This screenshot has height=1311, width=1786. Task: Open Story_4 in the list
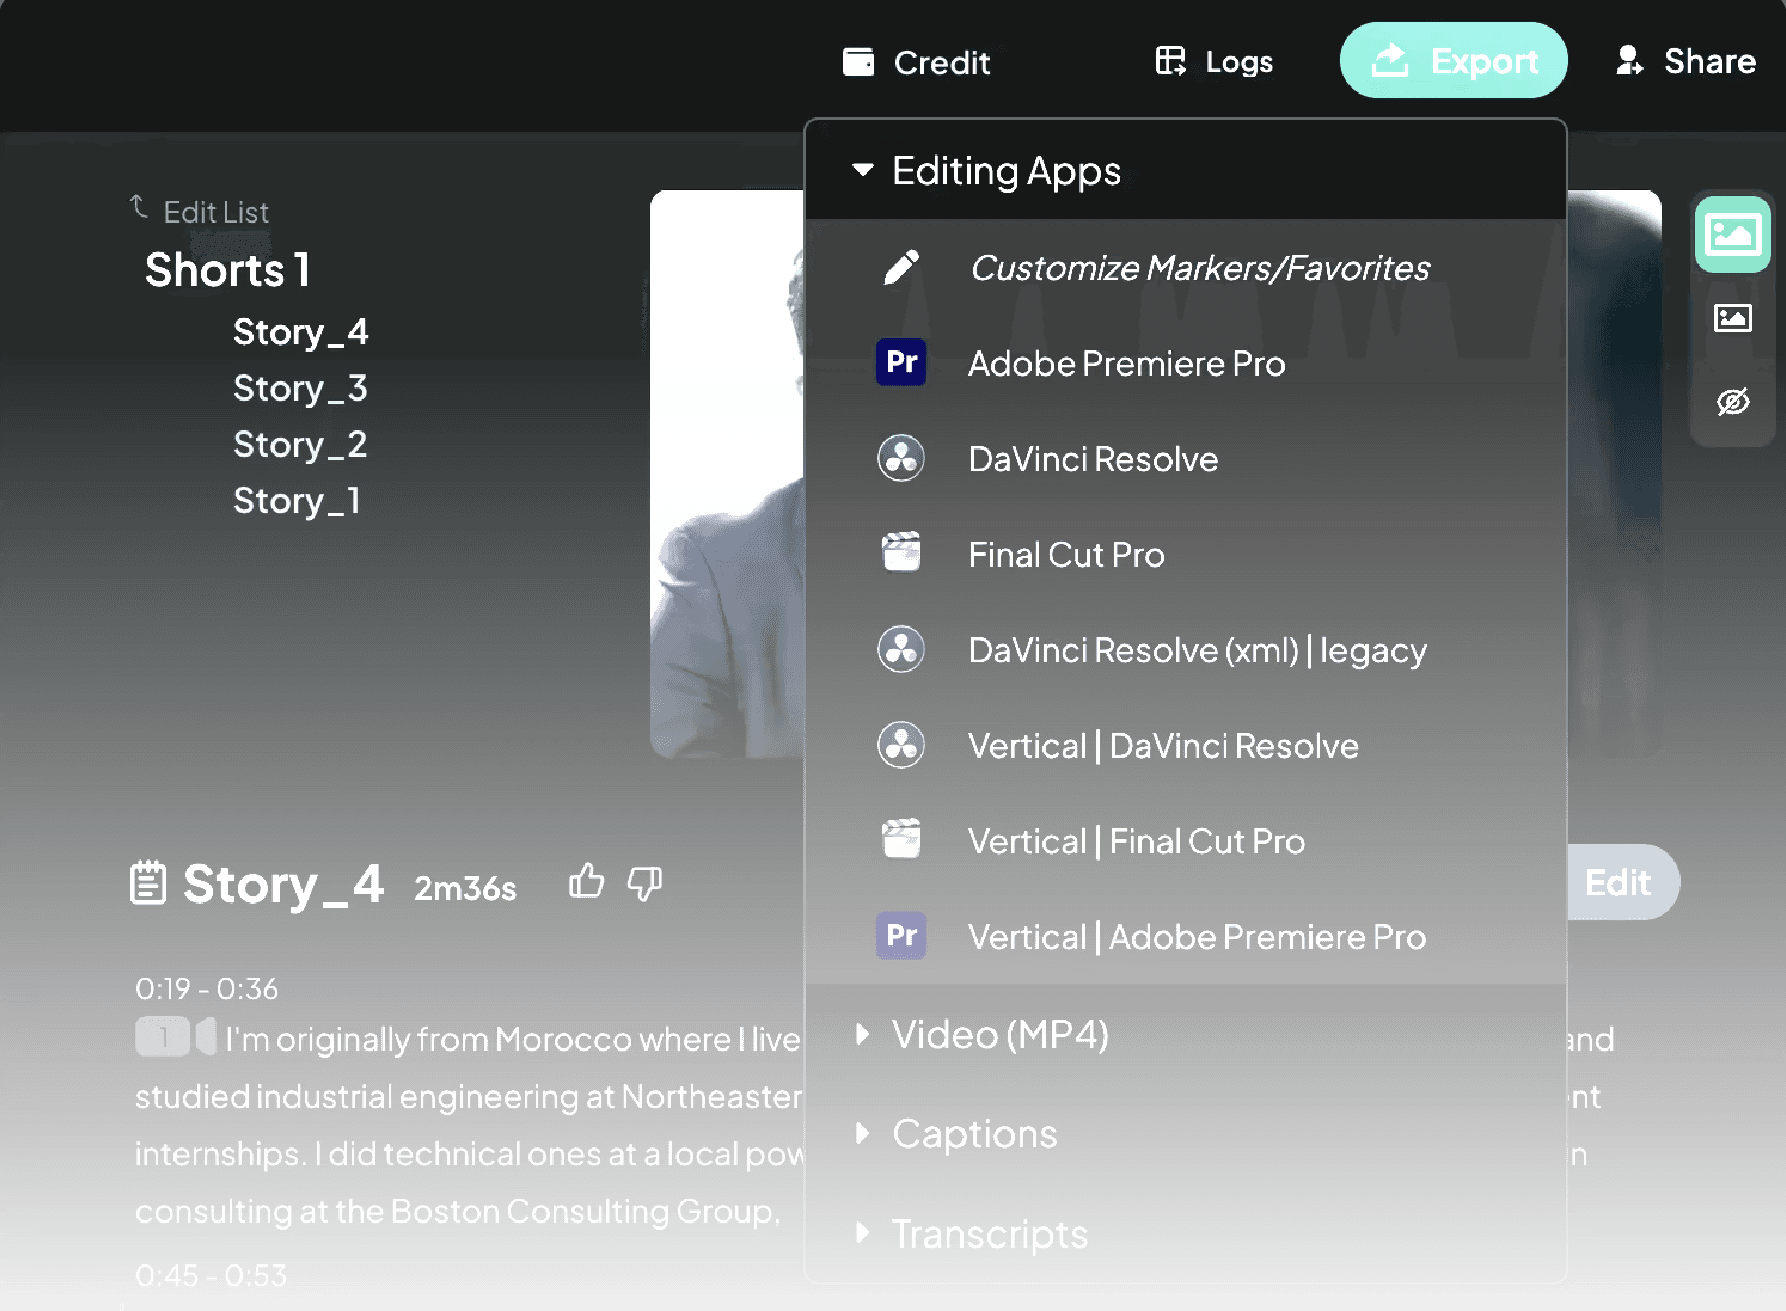tap(300, 332)
